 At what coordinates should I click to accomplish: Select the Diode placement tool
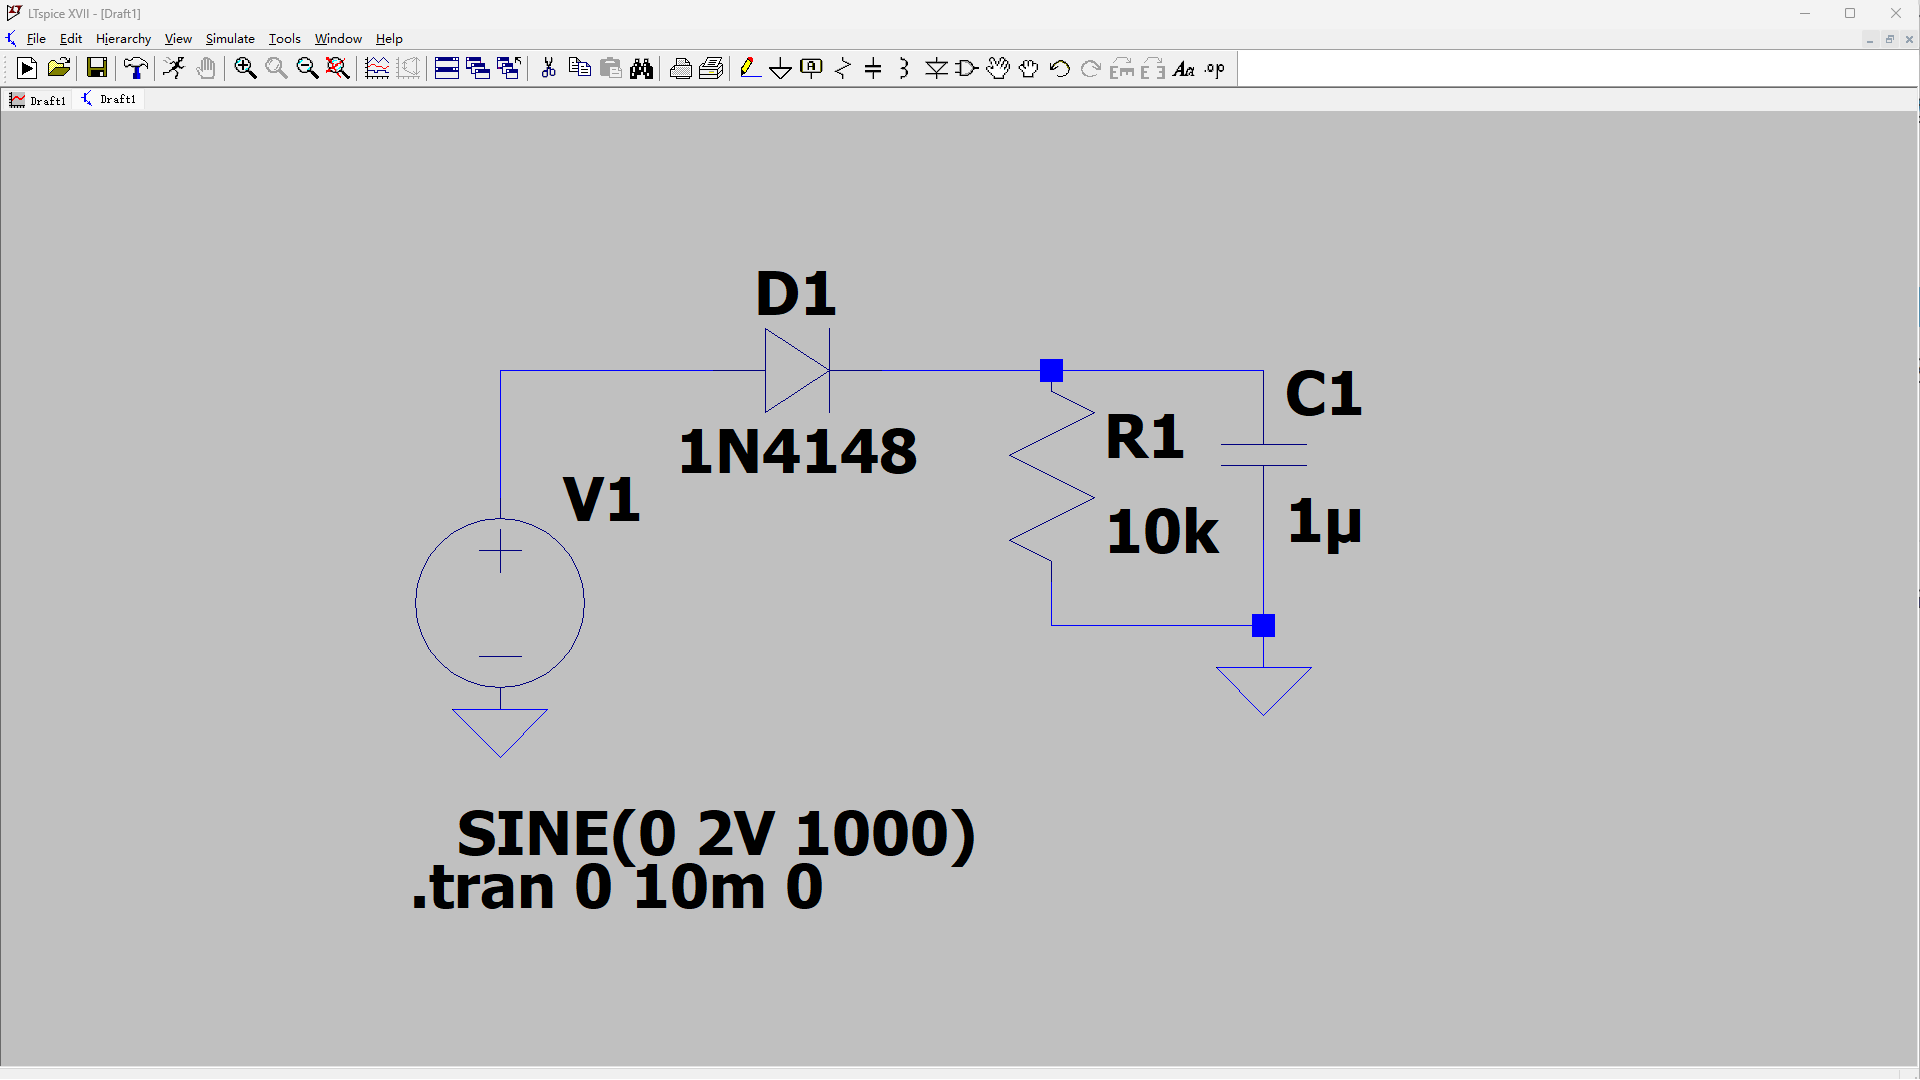pos(936,68)
